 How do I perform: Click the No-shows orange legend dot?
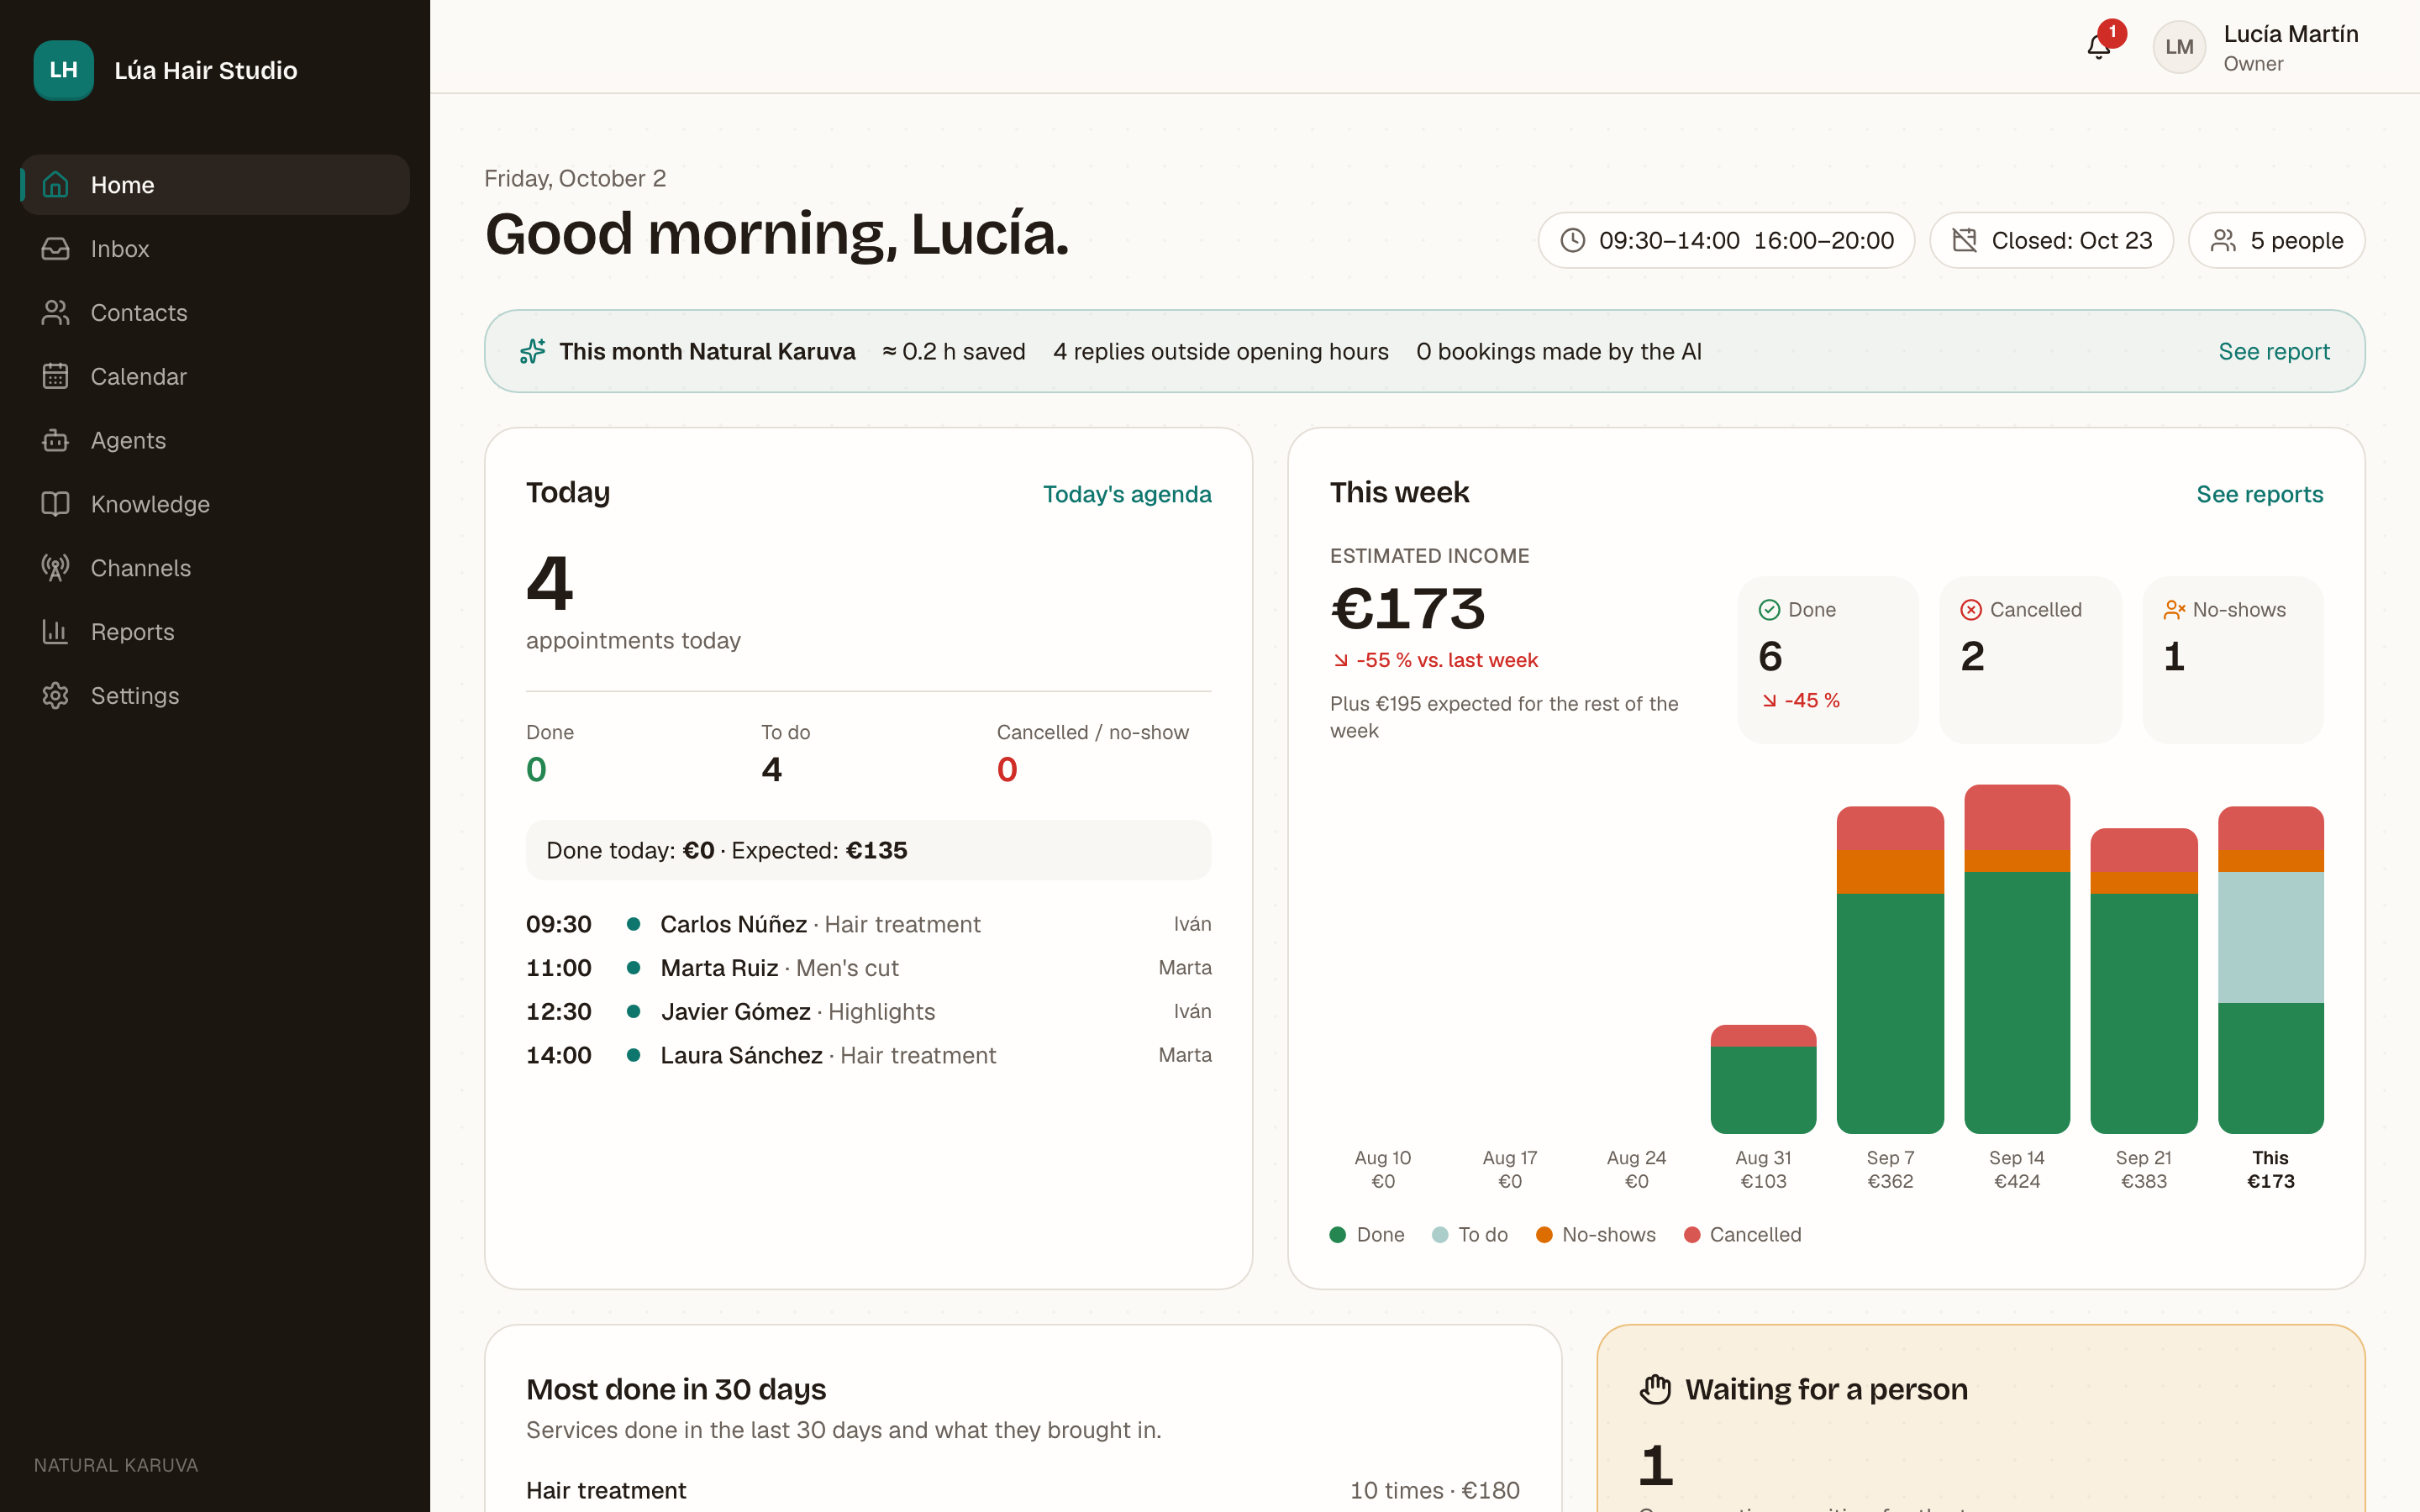1544,1235
